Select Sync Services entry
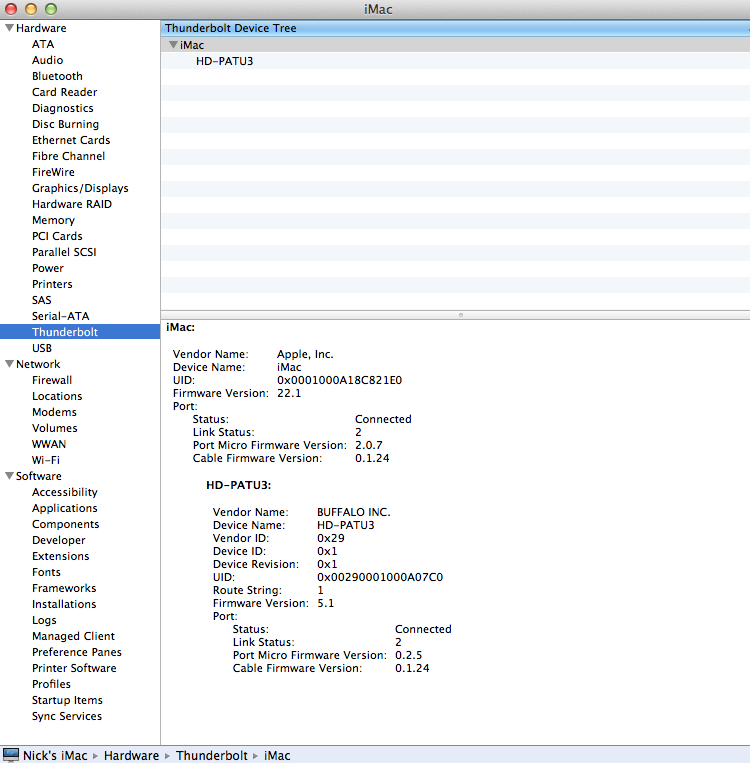 coord(67,716)
